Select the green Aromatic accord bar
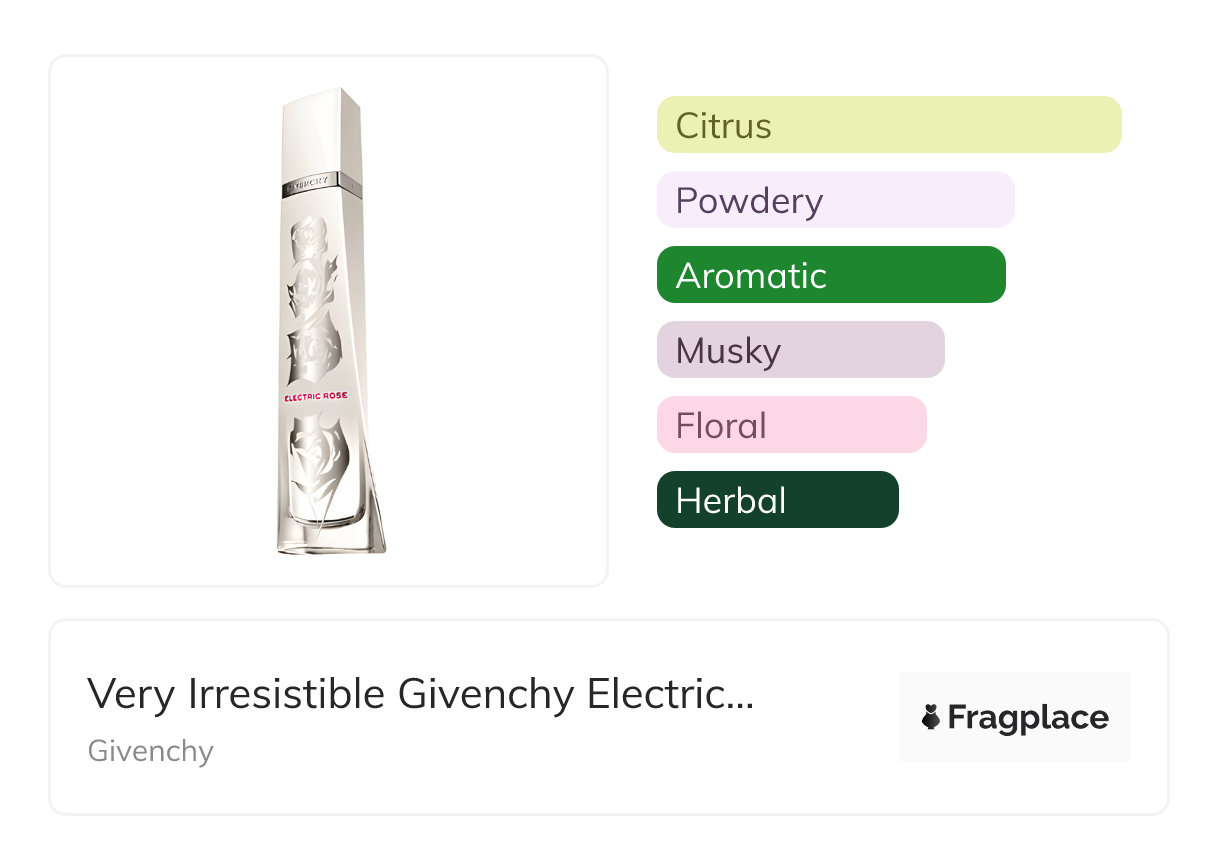The height and width of the screenshot is (864, 1218). [x=830, y=275]
